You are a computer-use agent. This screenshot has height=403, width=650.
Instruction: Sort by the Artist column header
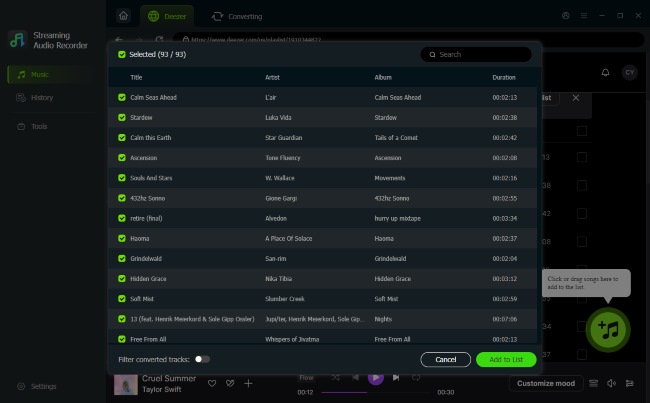(x=272, y=78)
